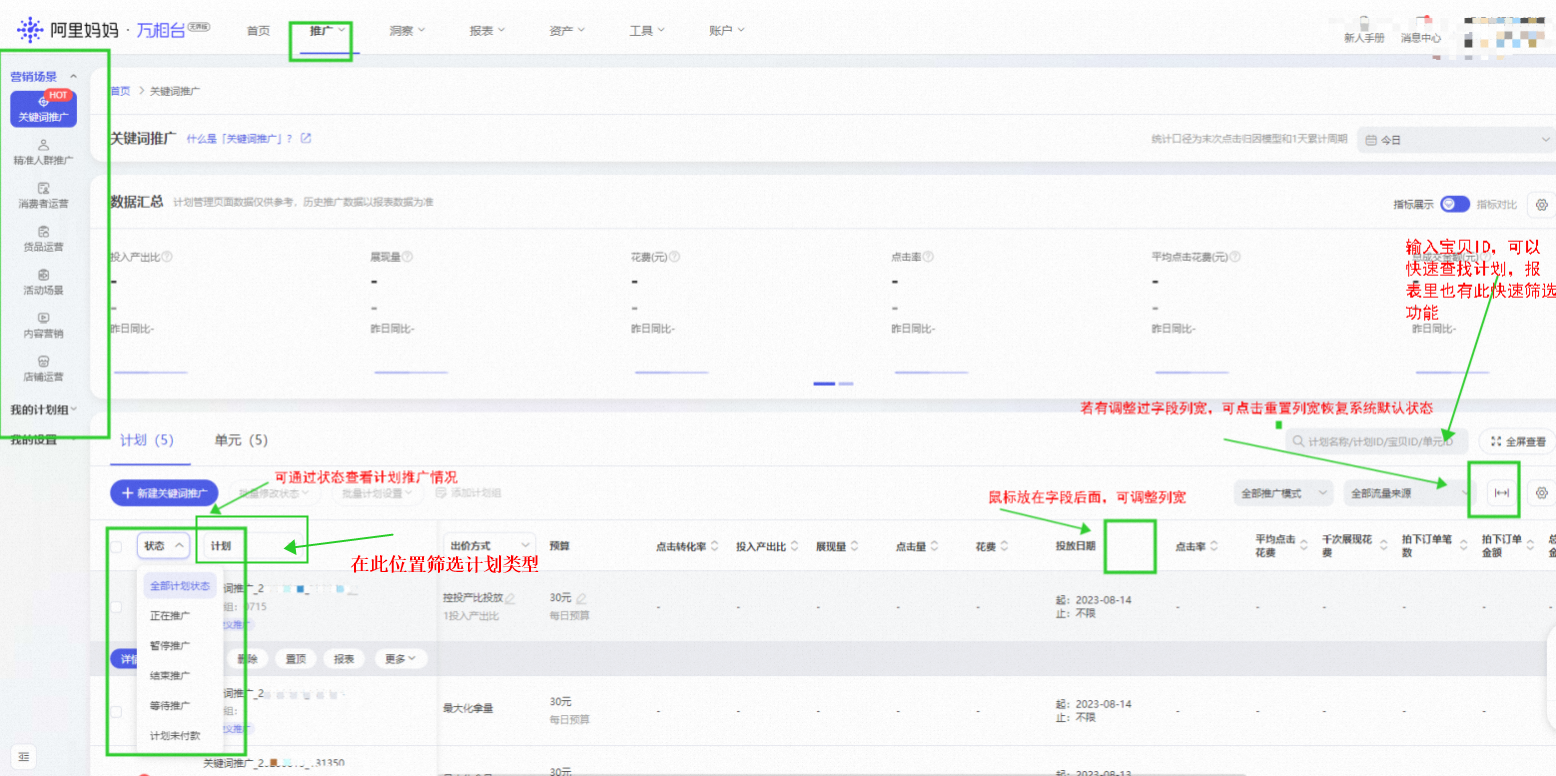1556x776 pixels.
Task: Open the 消息中心 message icon
Action: (x=1421, y=22)
